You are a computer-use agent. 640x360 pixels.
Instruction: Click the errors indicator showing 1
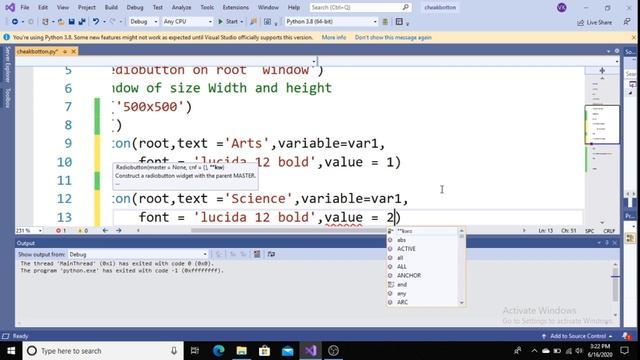click(x=61, y=231)
